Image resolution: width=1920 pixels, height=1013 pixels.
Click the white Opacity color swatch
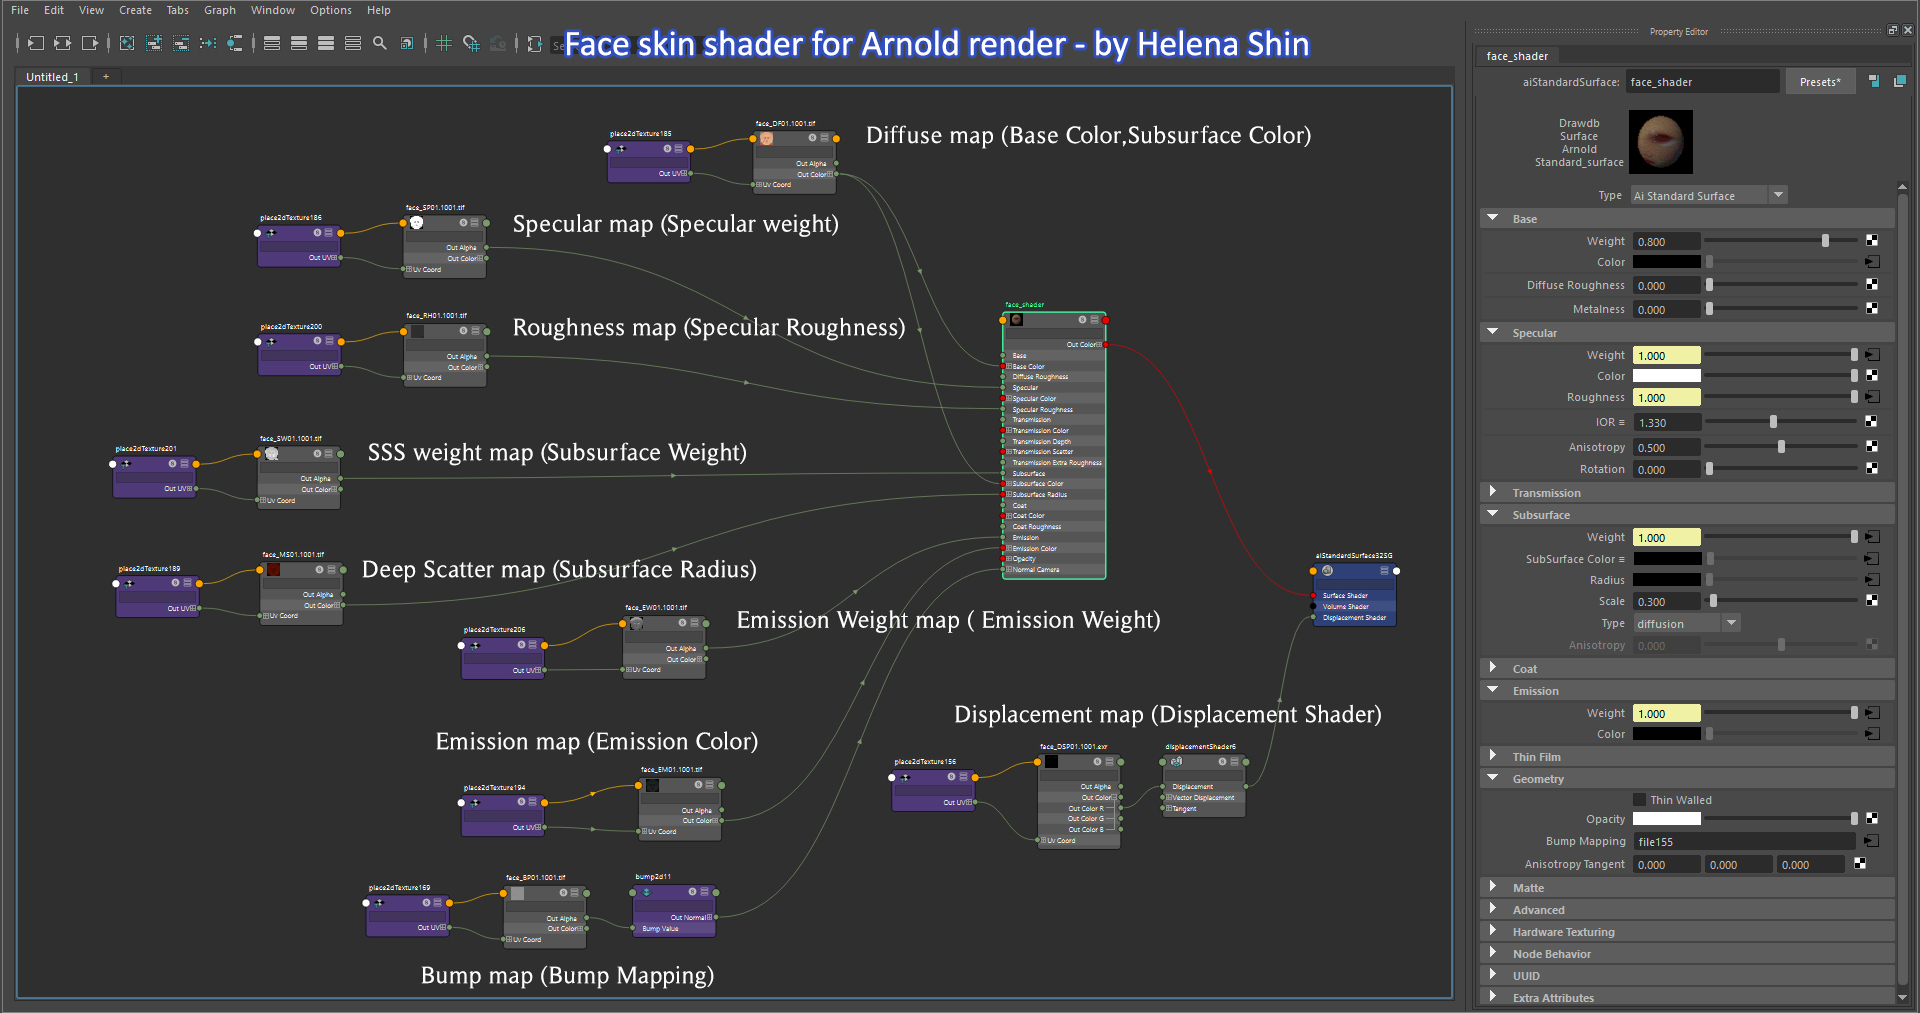1667,819
